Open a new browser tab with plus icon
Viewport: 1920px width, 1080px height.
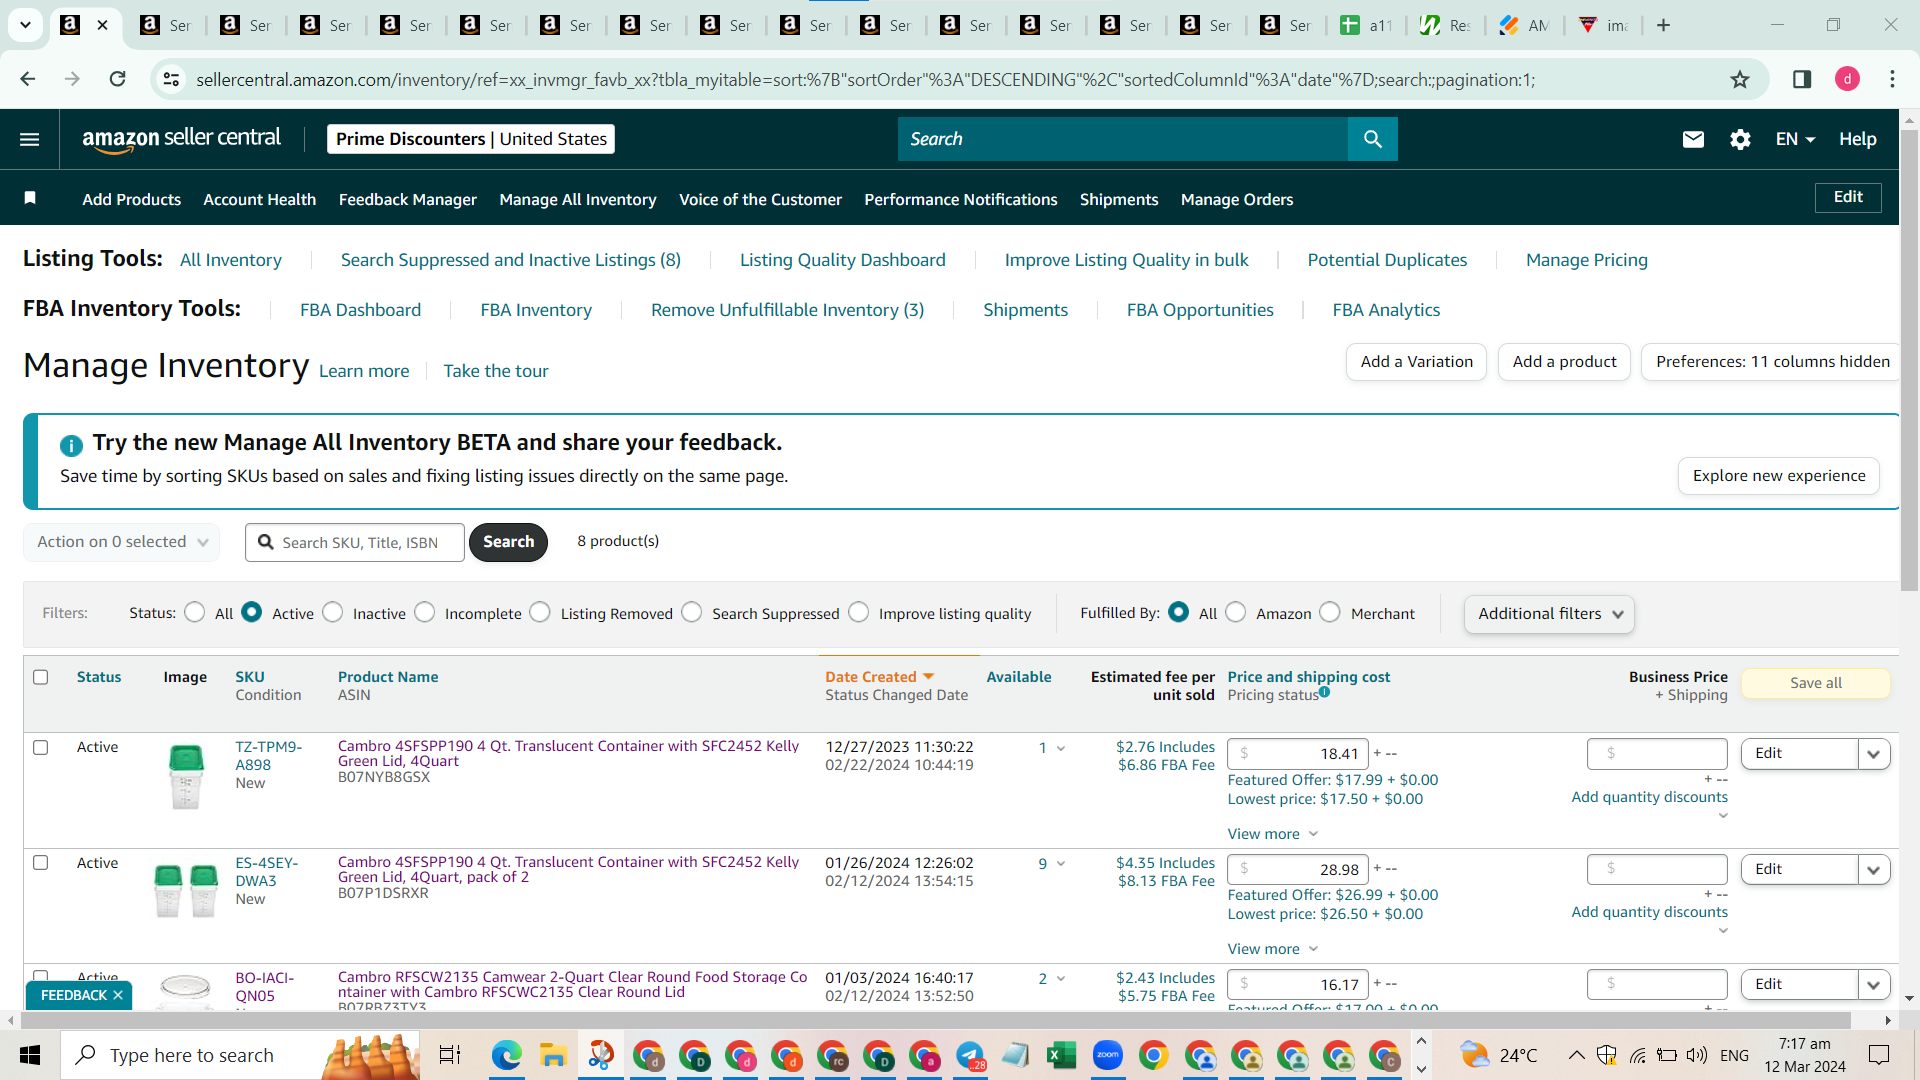click(x=1663, y=25)
